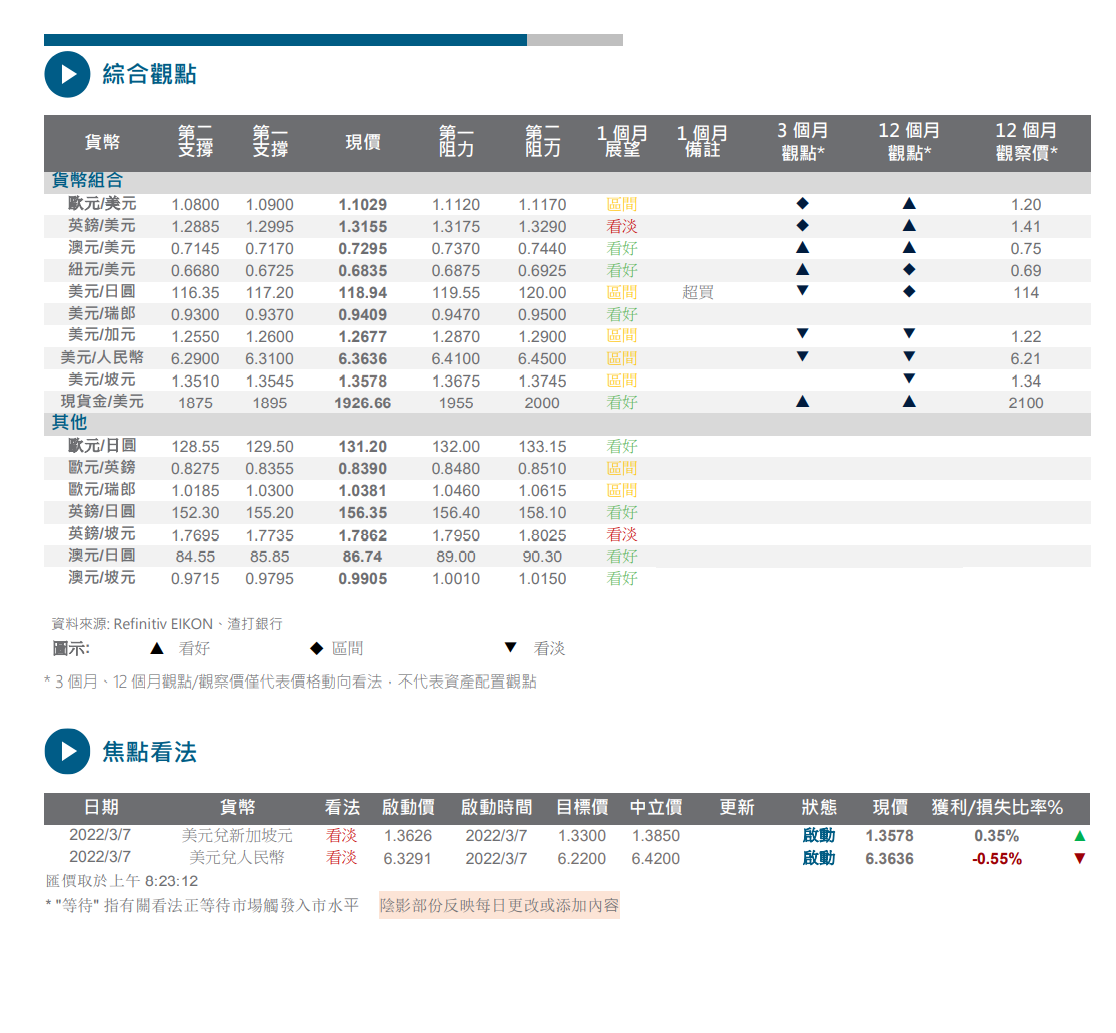
Task: Click the peach-shaded 陰影部份 note
Action: tap(499, 906)
